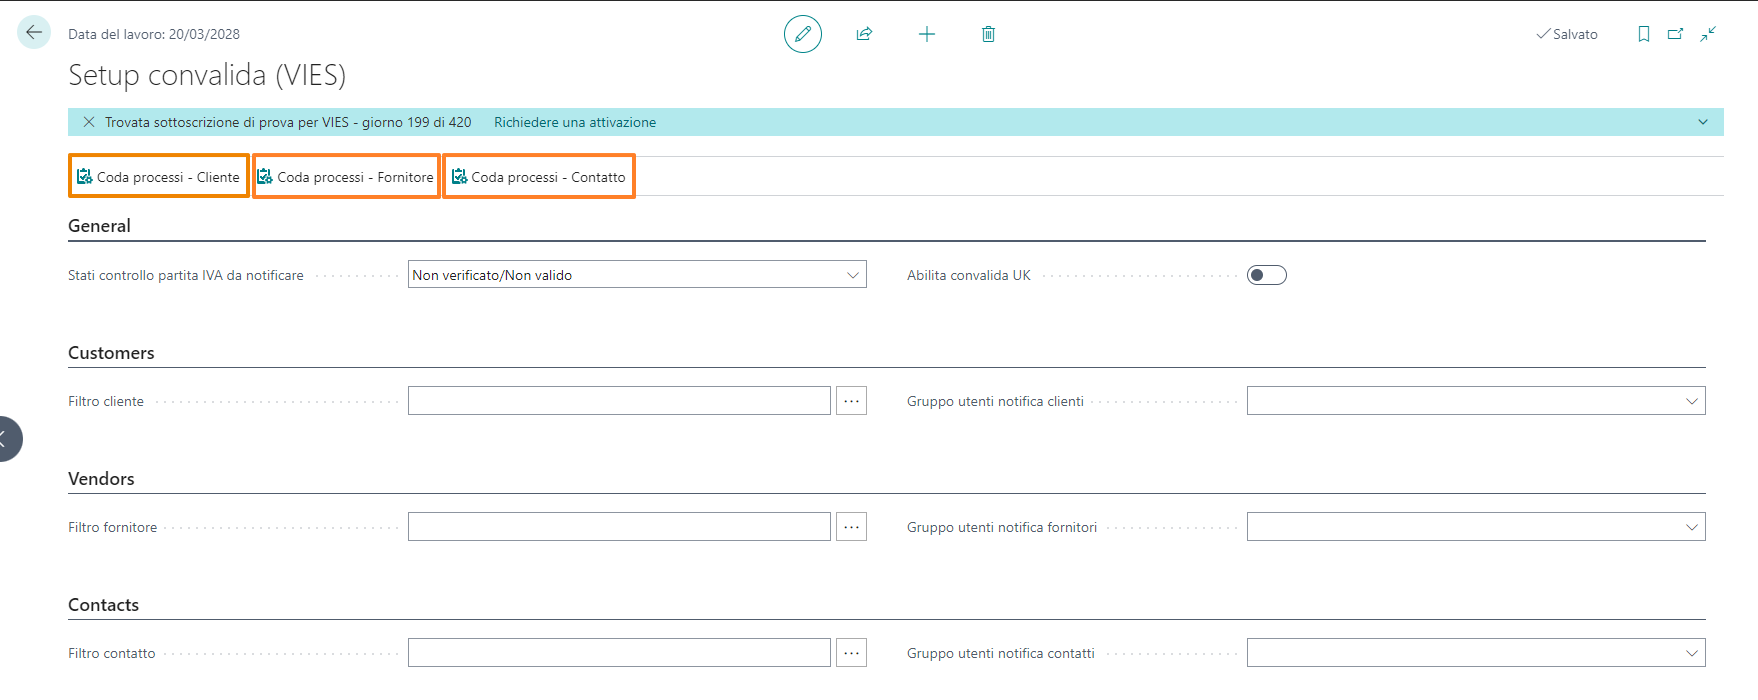The image size is (1758, 700).
Task: Click the pencil edit icon
Action: [x=802, y=34]
